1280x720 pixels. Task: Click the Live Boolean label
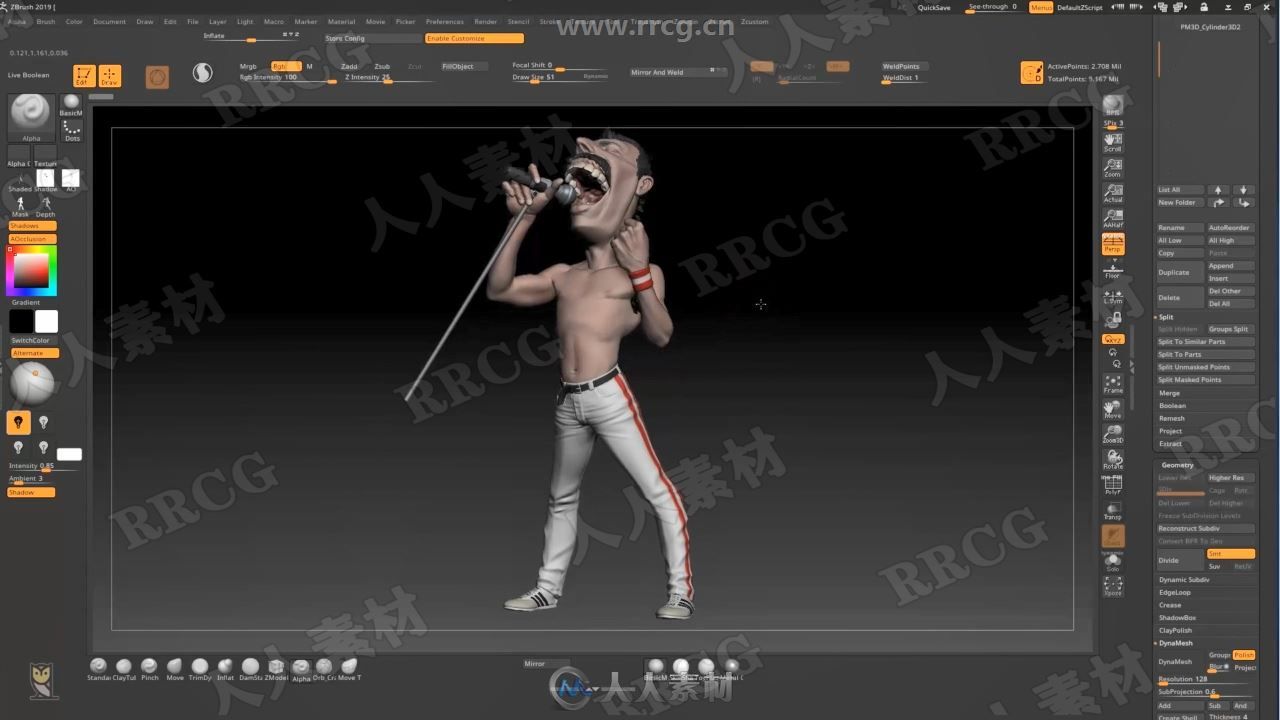28,75
